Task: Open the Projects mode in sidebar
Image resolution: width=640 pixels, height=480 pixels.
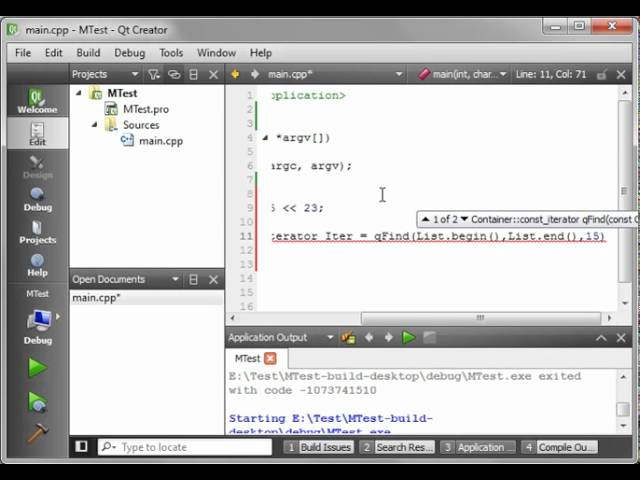Action: point(38,232)
